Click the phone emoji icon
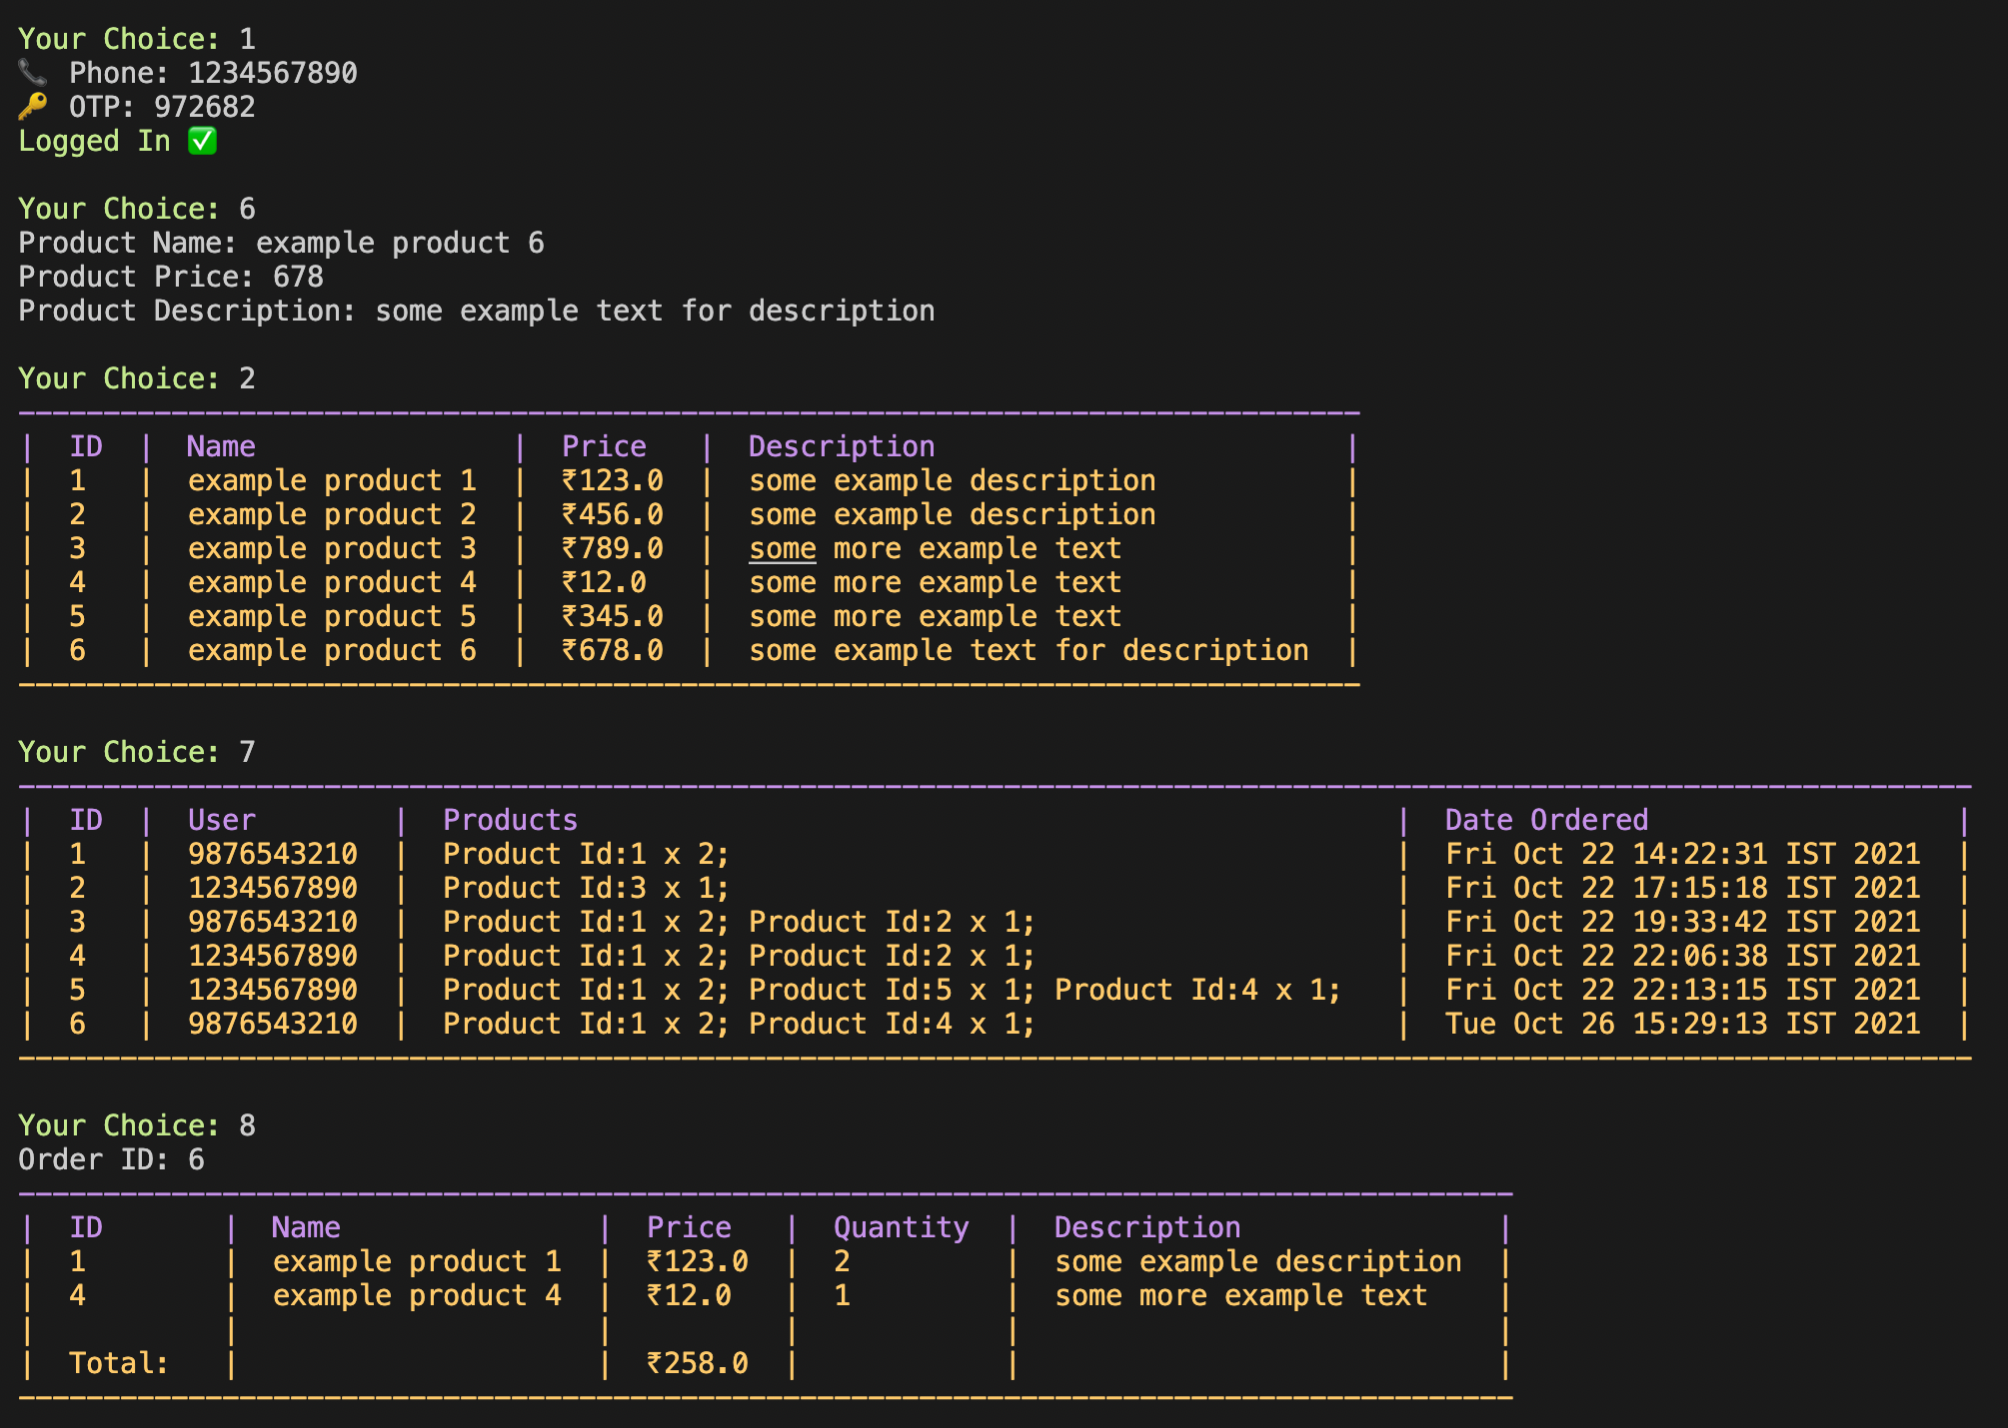 [33, 73]
